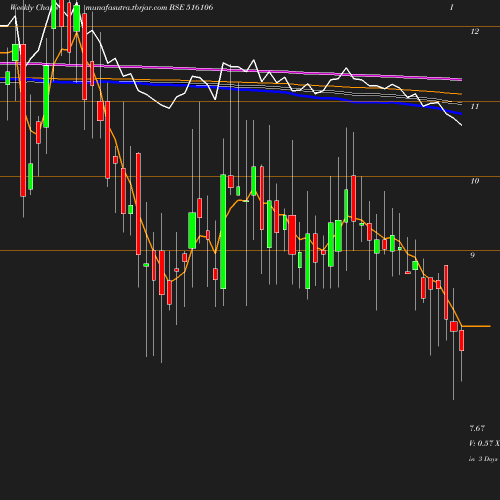The height and width of the screenshot is (500, 500).
Task: Click the price axis label '10'
Action: point(475,181)
